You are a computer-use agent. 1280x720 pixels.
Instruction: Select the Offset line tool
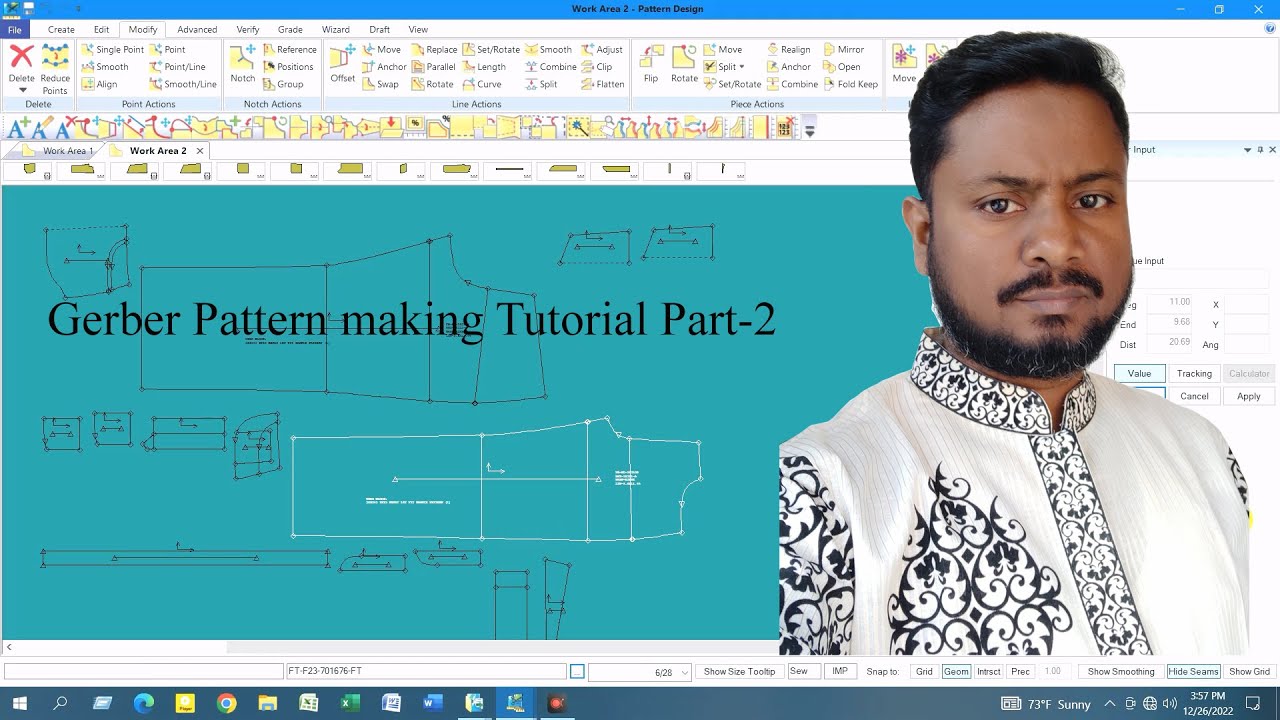[343, 64]
